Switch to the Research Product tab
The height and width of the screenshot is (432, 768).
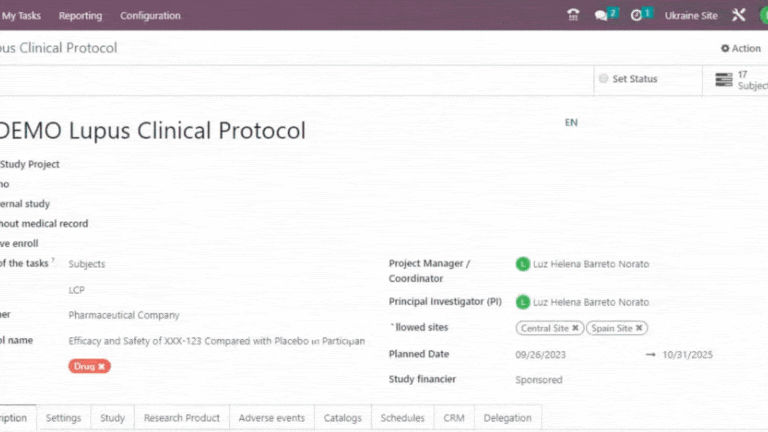(181, 418)
